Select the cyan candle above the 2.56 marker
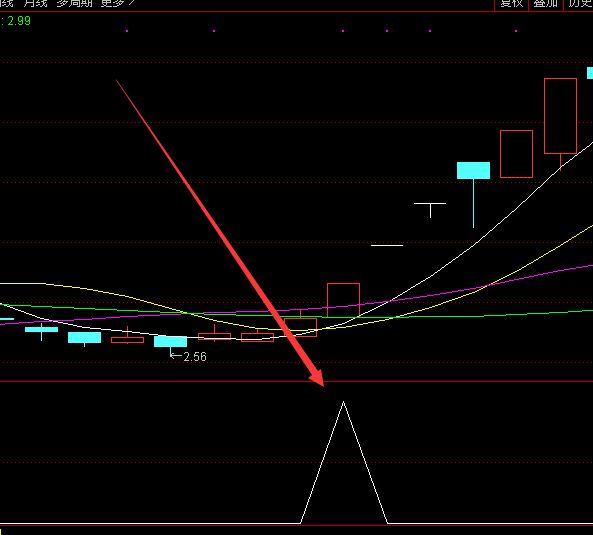 click(x=170, y=341)
